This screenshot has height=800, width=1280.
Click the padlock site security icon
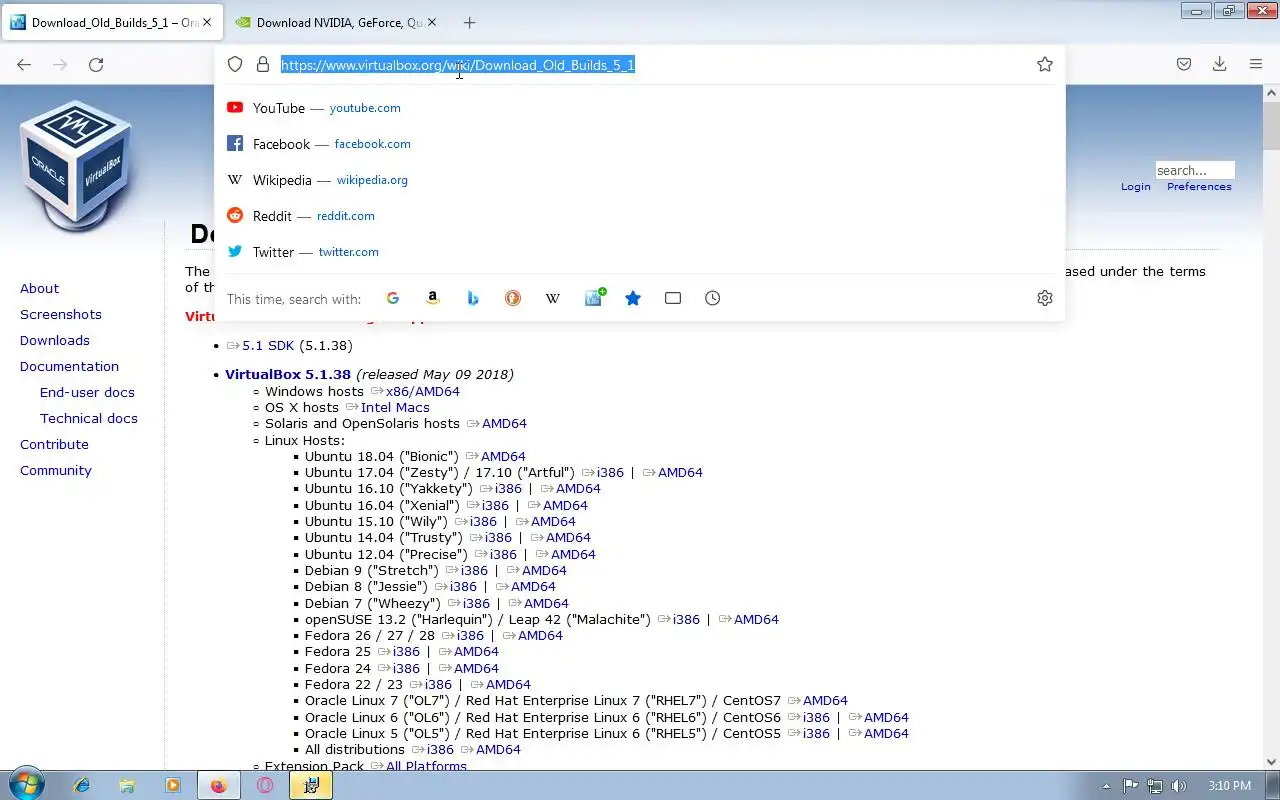tap(263, 64)
